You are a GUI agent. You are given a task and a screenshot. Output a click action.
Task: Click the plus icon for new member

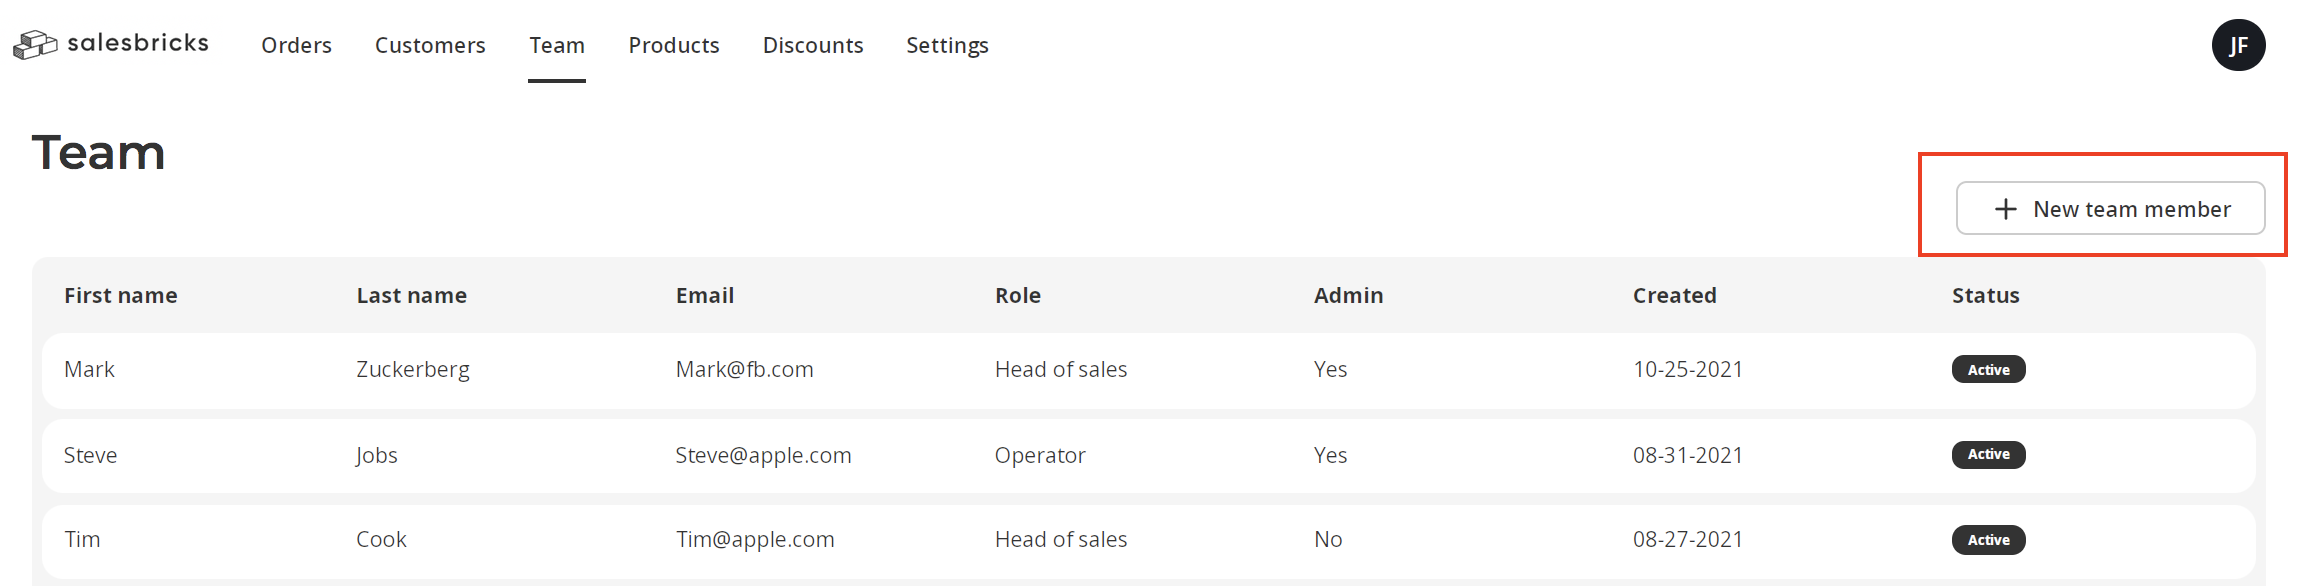point(2005,209)
